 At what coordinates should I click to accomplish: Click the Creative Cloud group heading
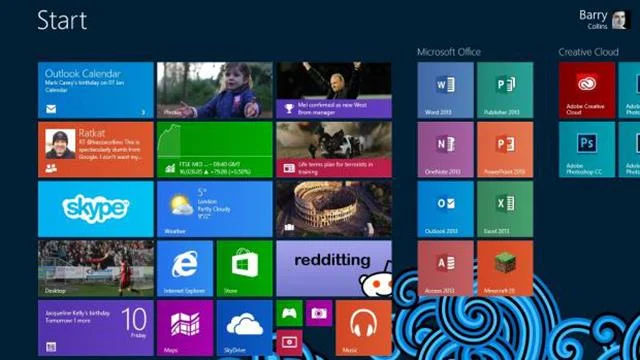tap(588, 52)
